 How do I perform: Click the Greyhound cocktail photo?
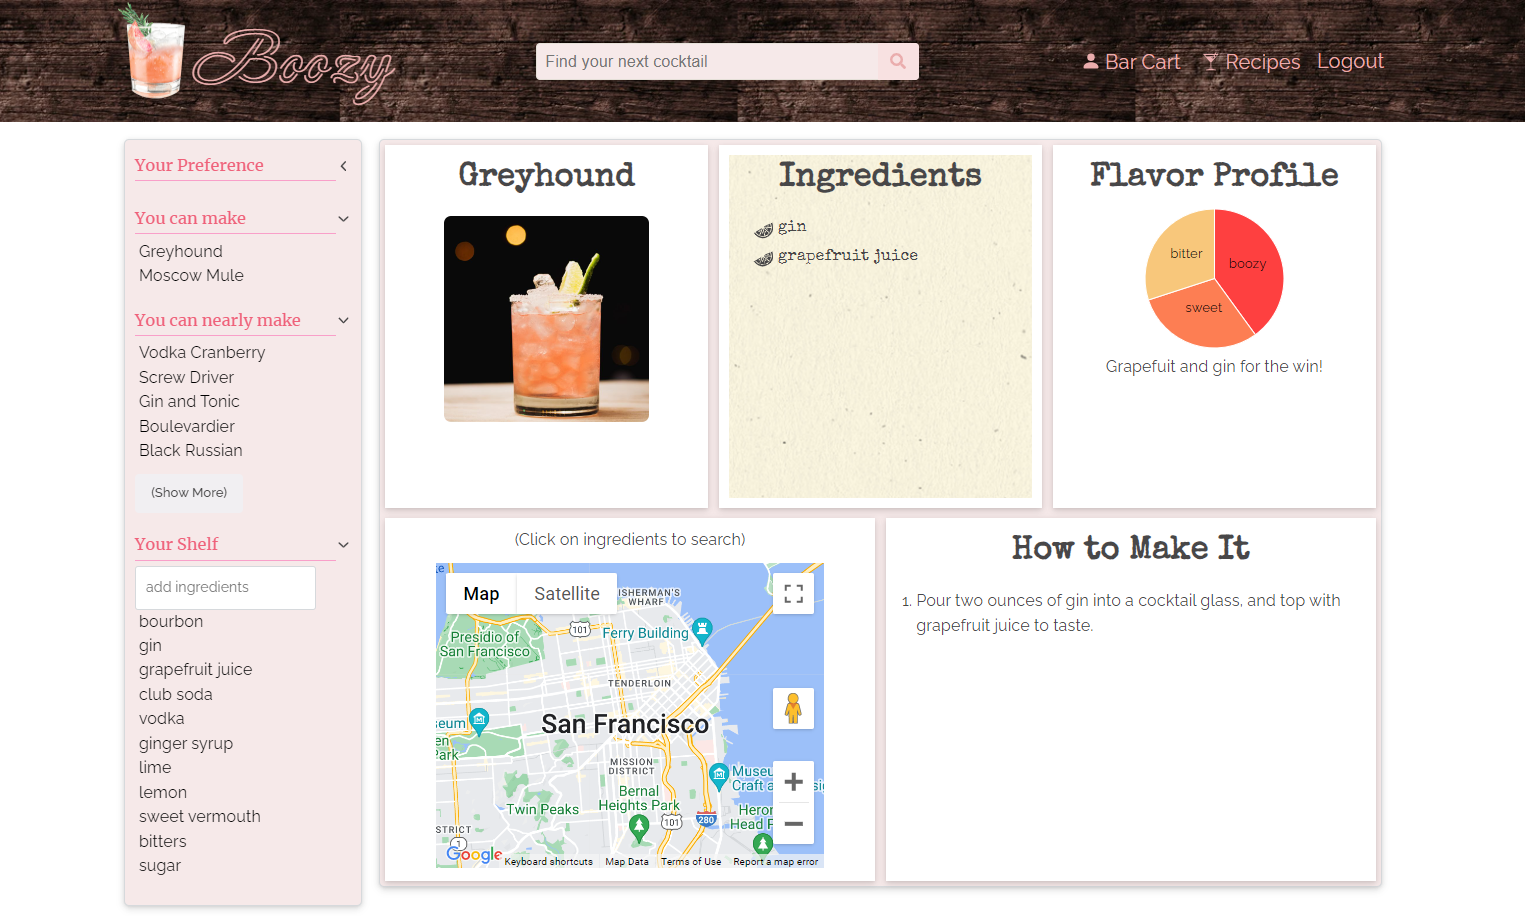click(546, 319)
